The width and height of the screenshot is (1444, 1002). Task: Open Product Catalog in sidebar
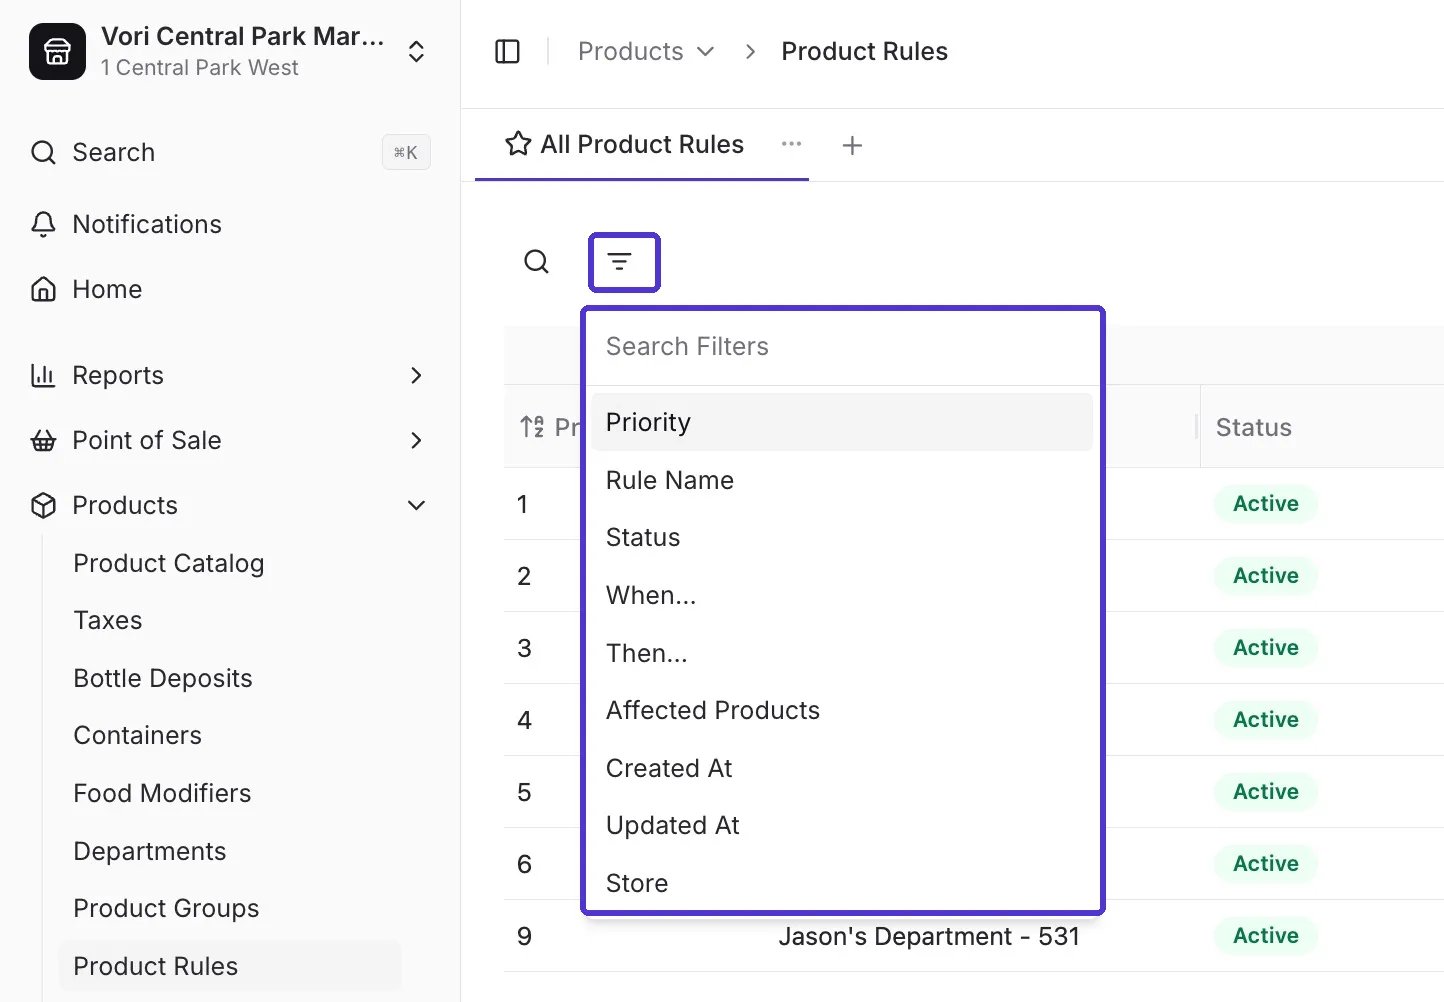tap(169, 563)
